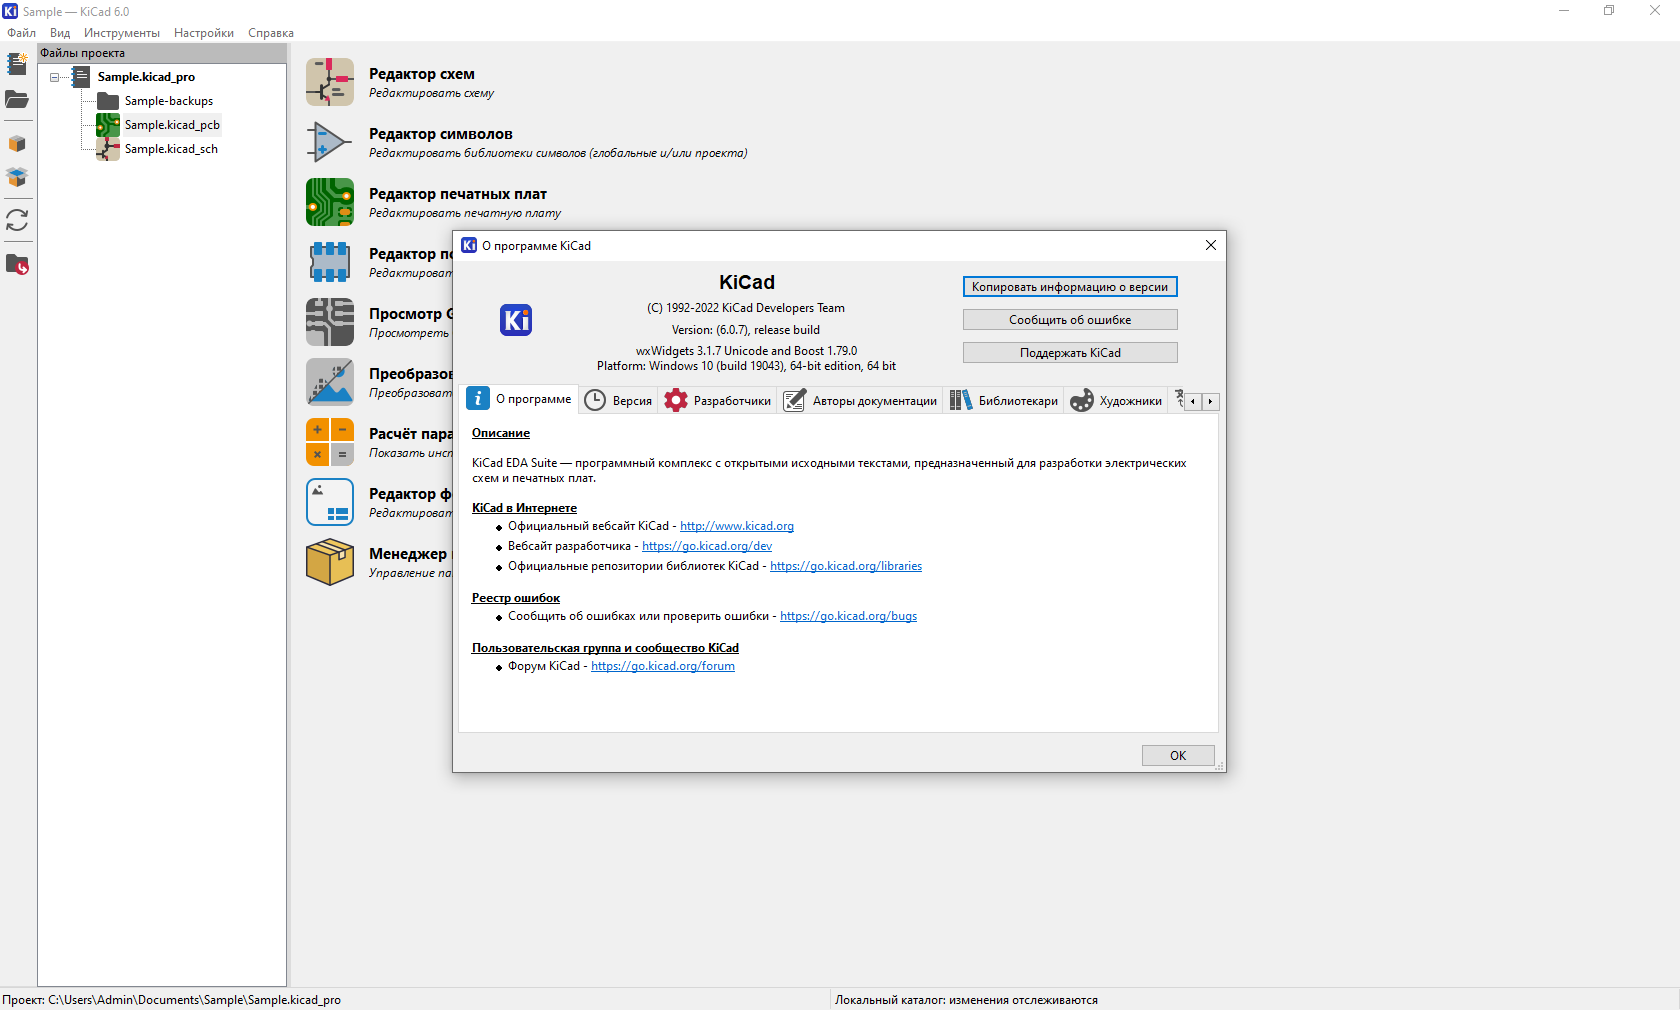Image resolution: width=1680 pixels, height=1010 pixels.
Task: Switch to the Версия tab
Action: click(x=619, y=401)
